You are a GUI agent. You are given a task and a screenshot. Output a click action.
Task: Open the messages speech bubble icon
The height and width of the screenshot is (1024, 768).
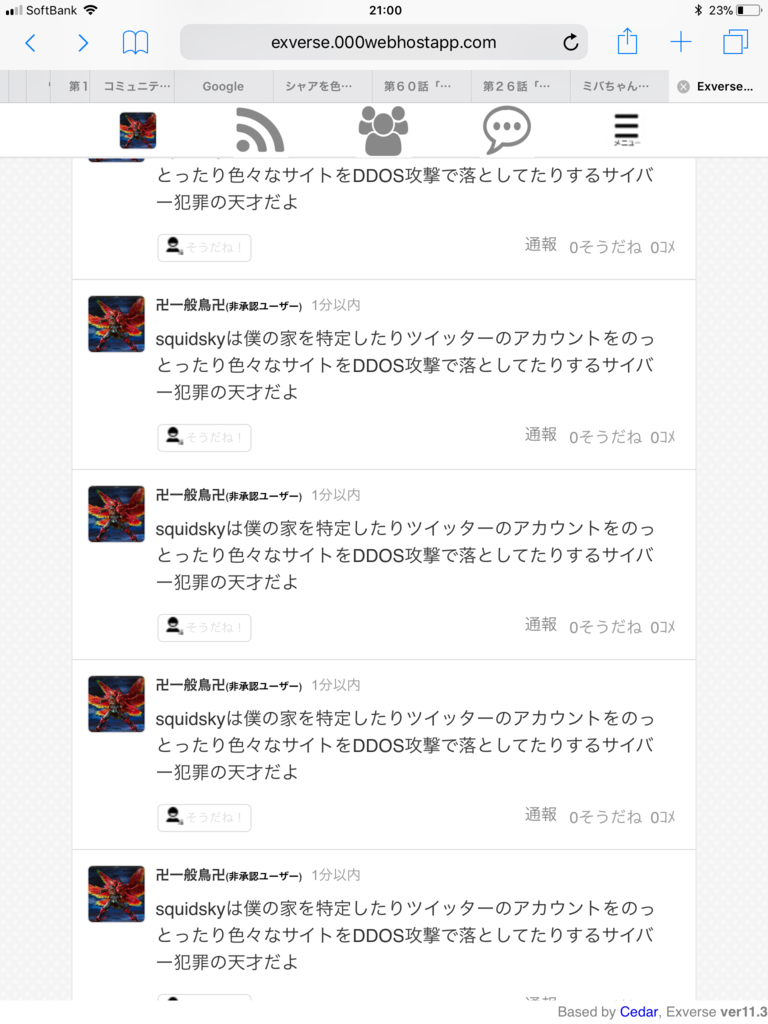[x=507, y=130]
